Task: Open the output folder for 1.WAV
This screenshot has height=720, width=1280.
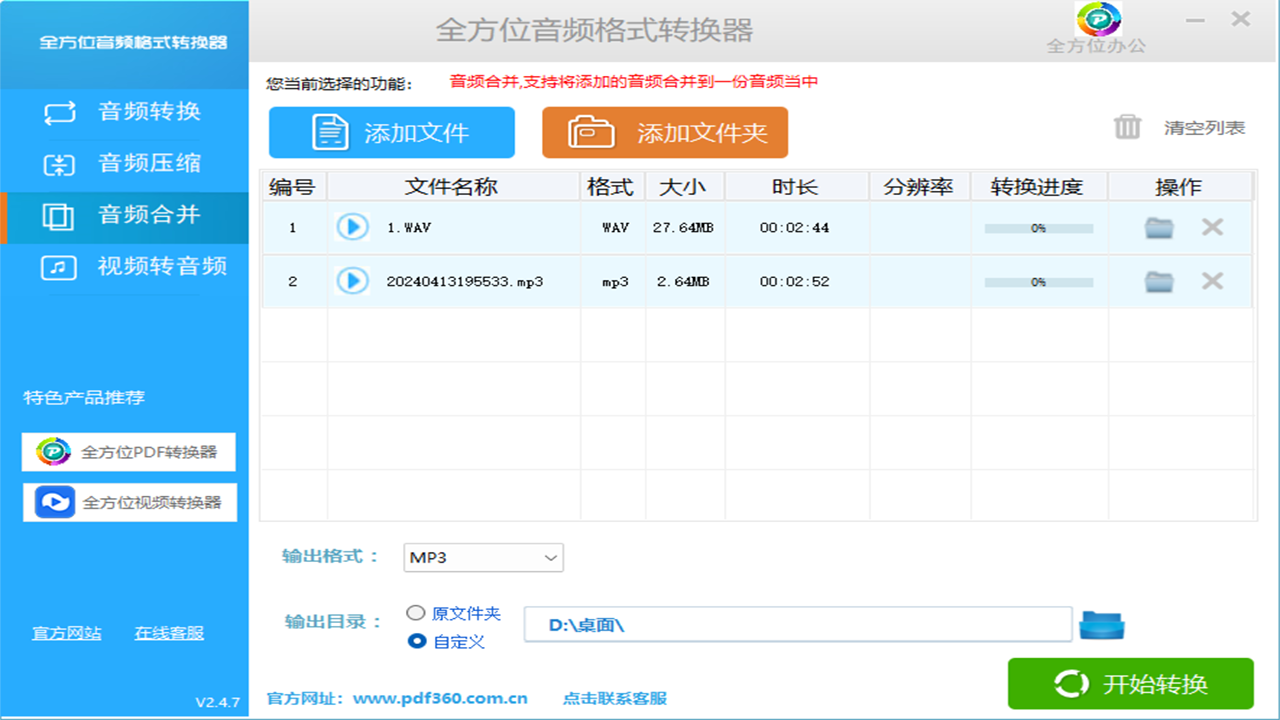Action: point(1159,228)
